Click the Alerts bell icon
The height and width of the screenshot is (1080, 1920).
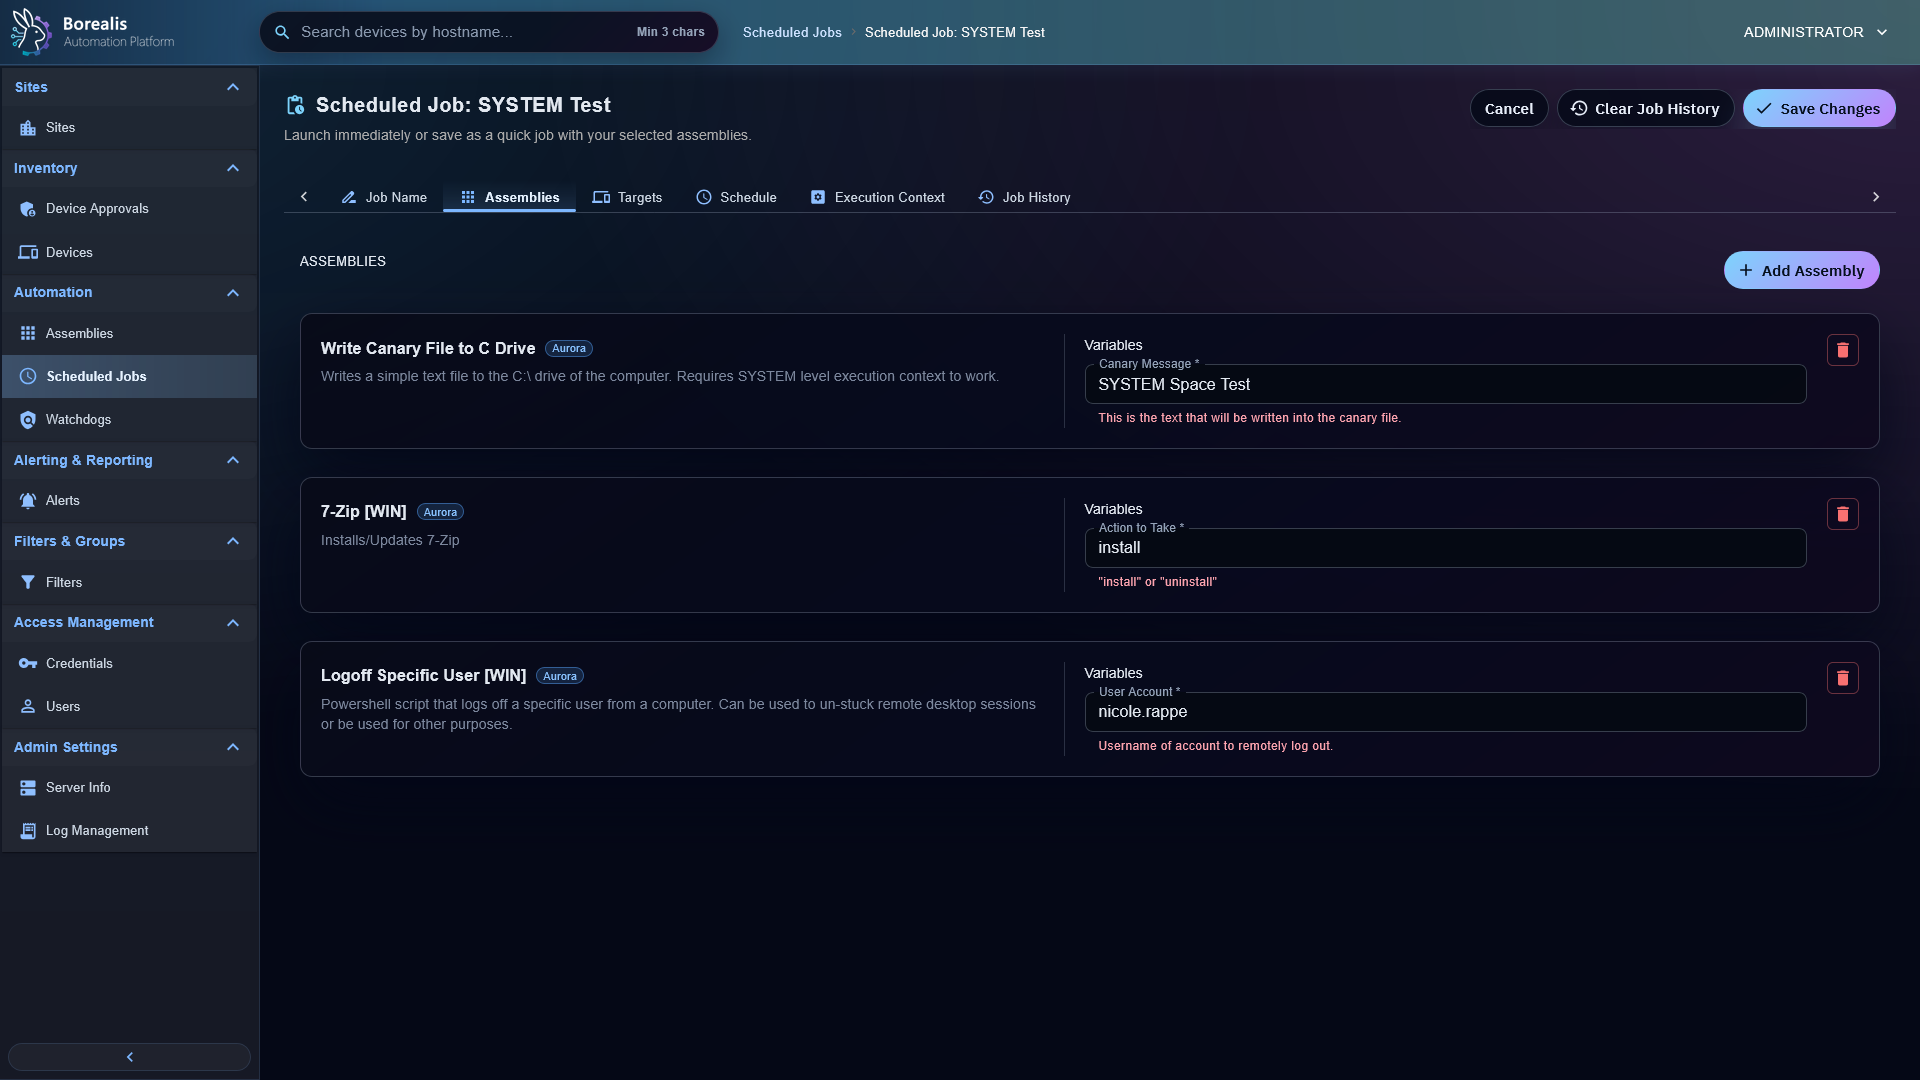click(28, 501)
